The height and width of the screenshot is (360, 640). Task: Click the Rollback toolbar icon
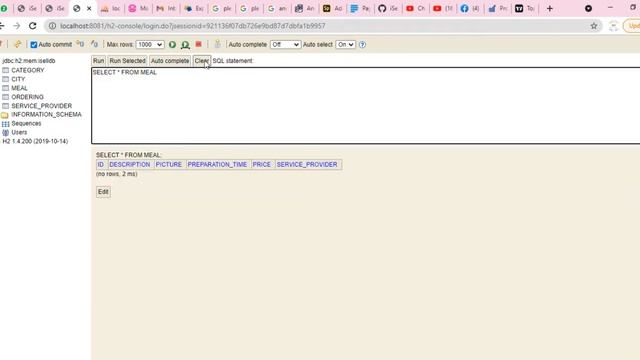pyautogui.click(x=80, y=44)
